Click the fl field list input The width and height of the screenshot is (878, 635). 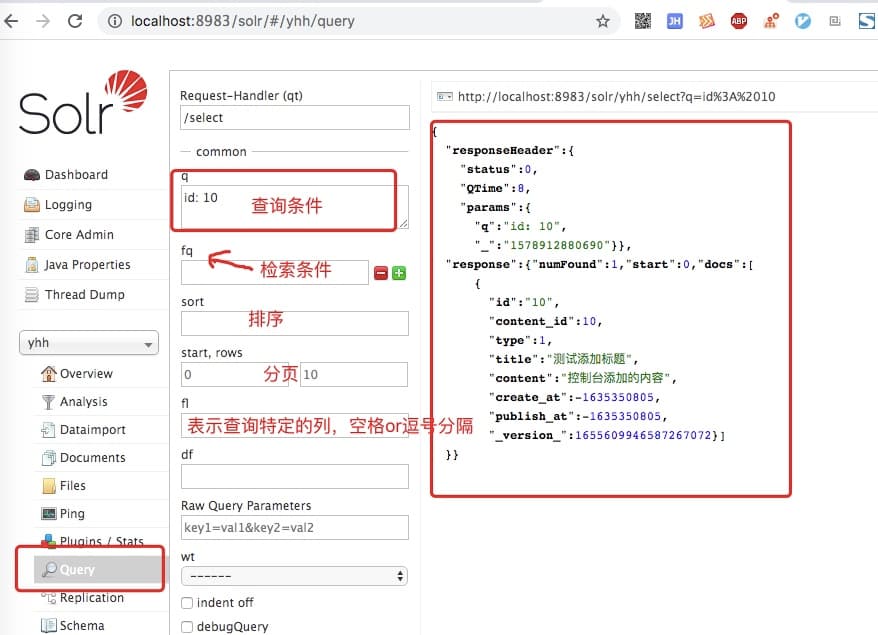(x=295, y=426)
